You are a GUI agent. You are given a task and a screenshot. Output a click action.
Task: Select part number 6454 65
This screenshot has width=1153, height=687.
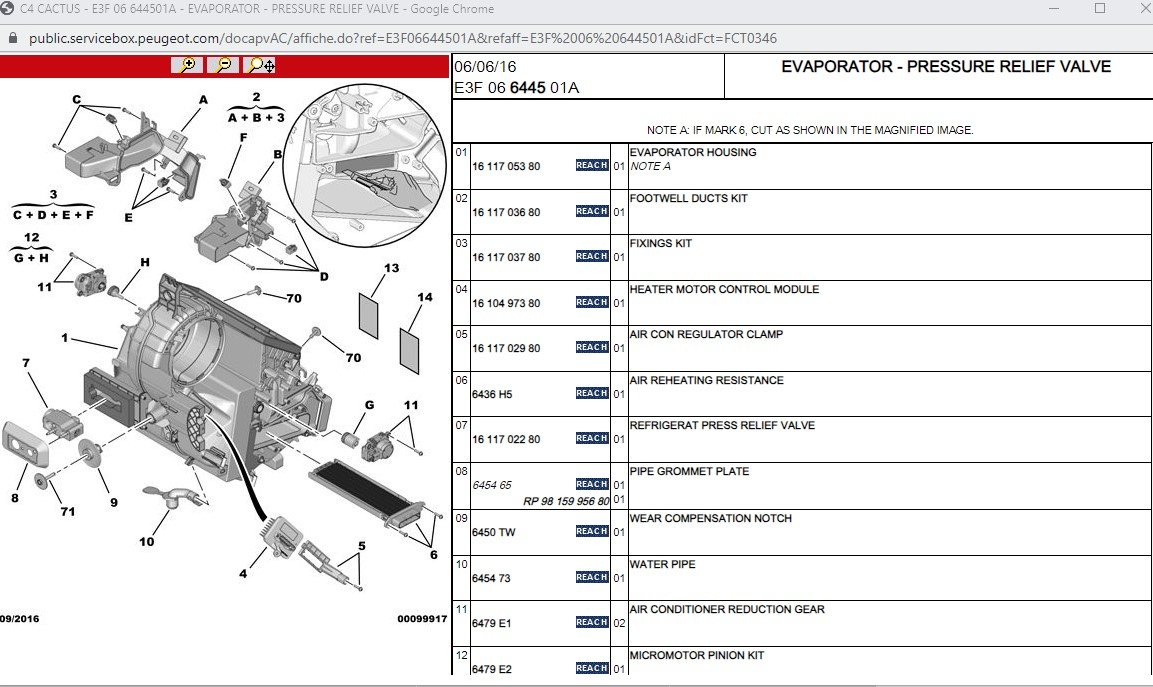point(492,485)
